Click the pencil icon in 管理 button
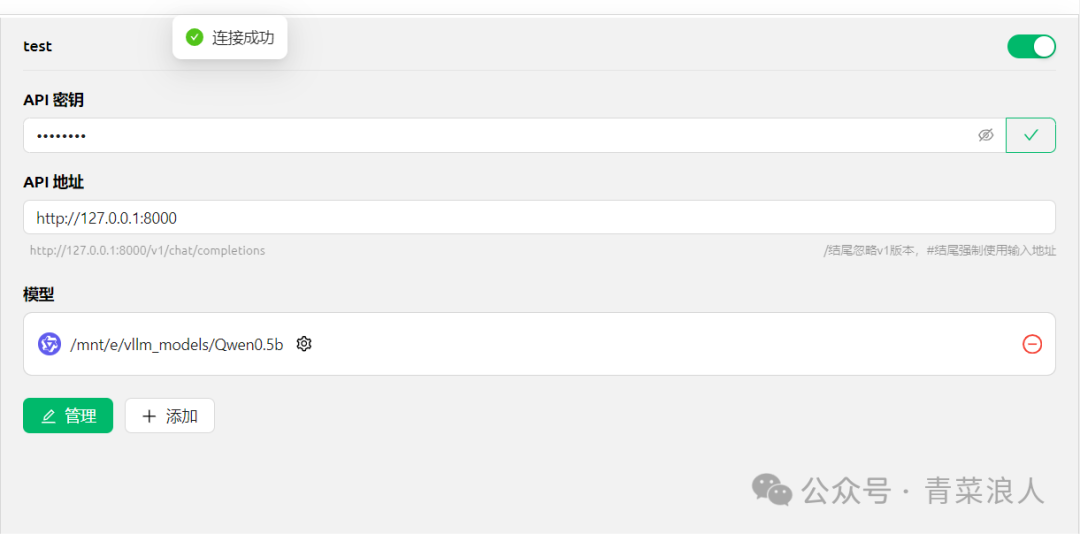 pyautogui.click(x=48, y=416)
